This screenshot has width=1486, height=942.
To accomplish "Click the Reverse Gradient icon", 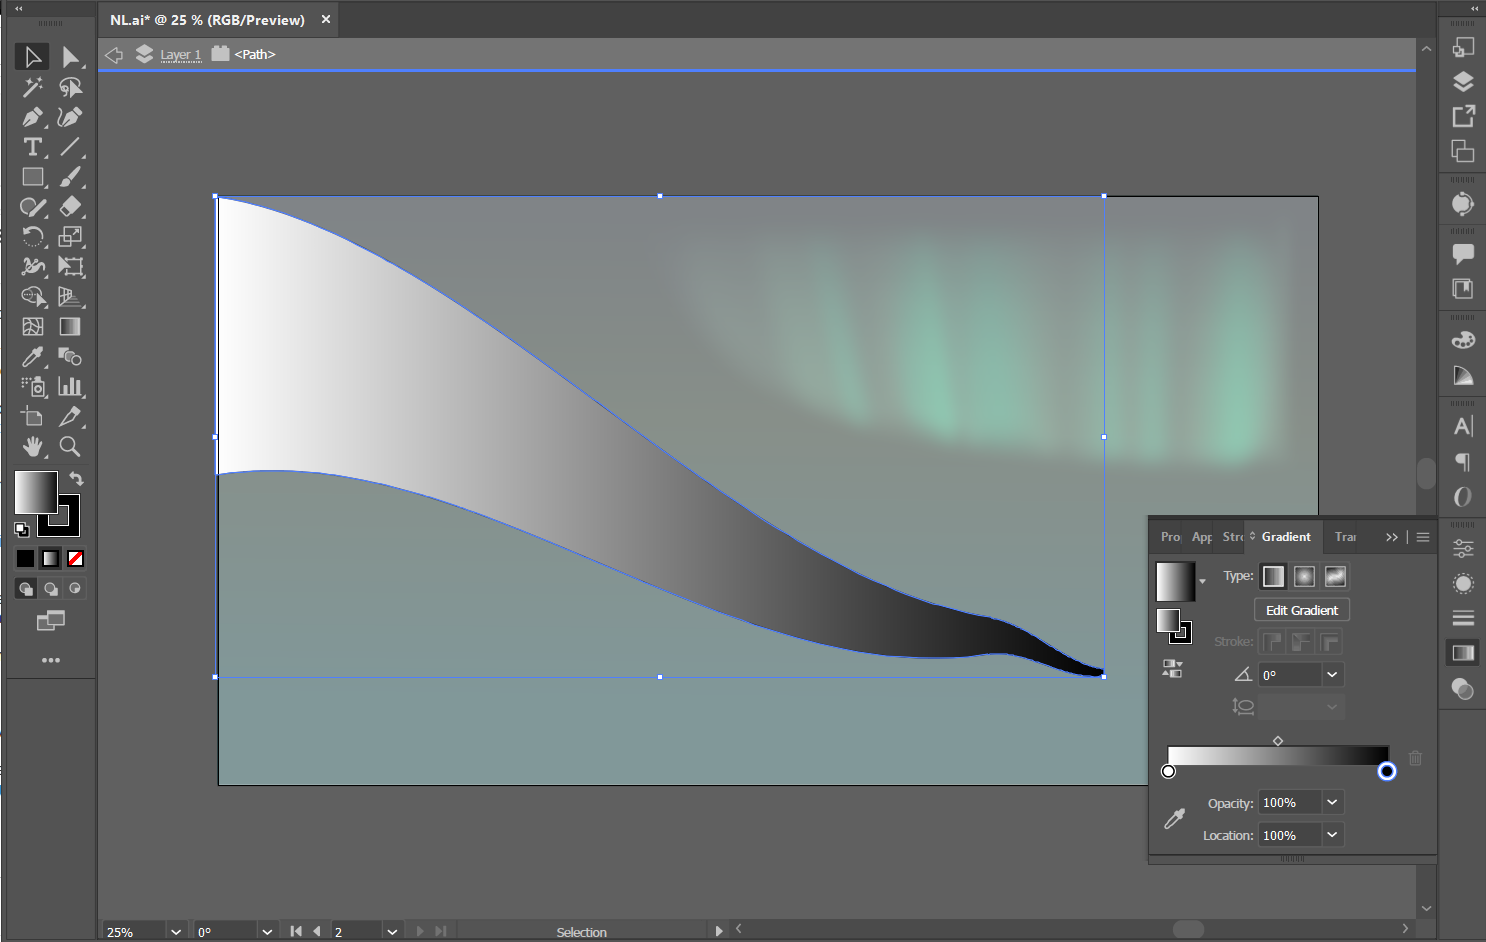I will 1172,669.
